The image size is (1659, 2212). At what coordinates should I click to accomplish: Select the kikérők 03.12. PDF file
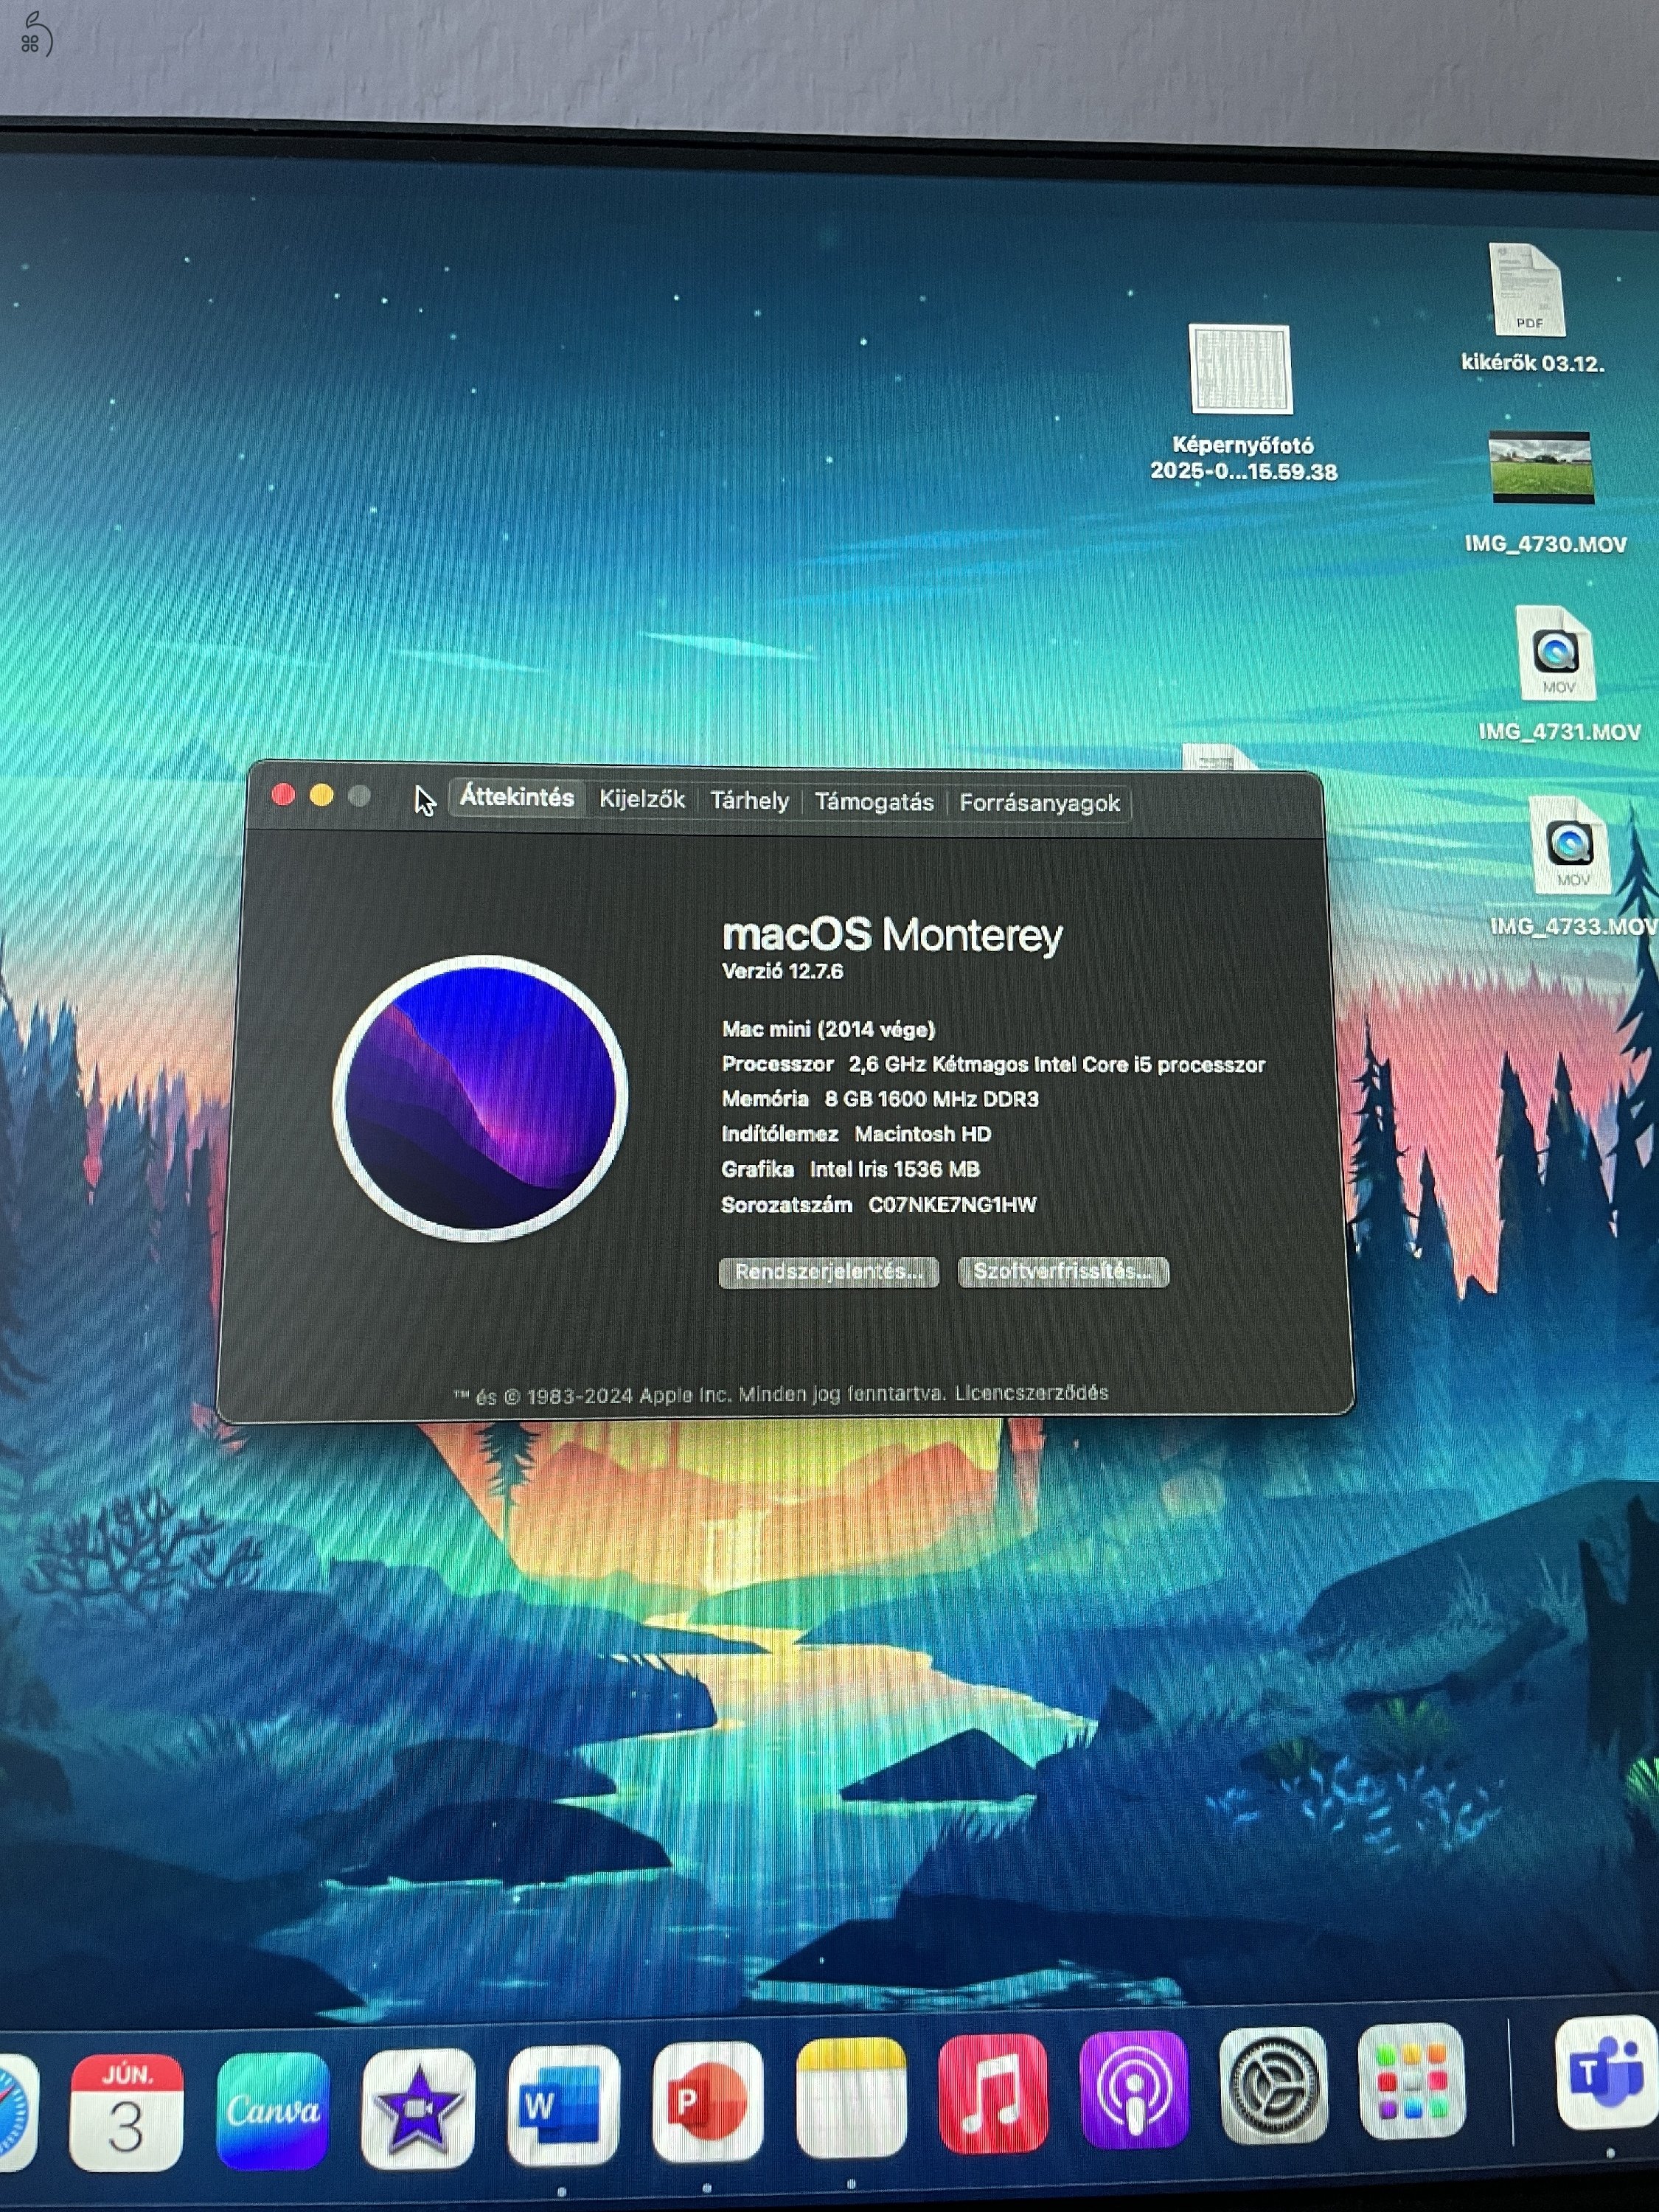[1530, 309]
